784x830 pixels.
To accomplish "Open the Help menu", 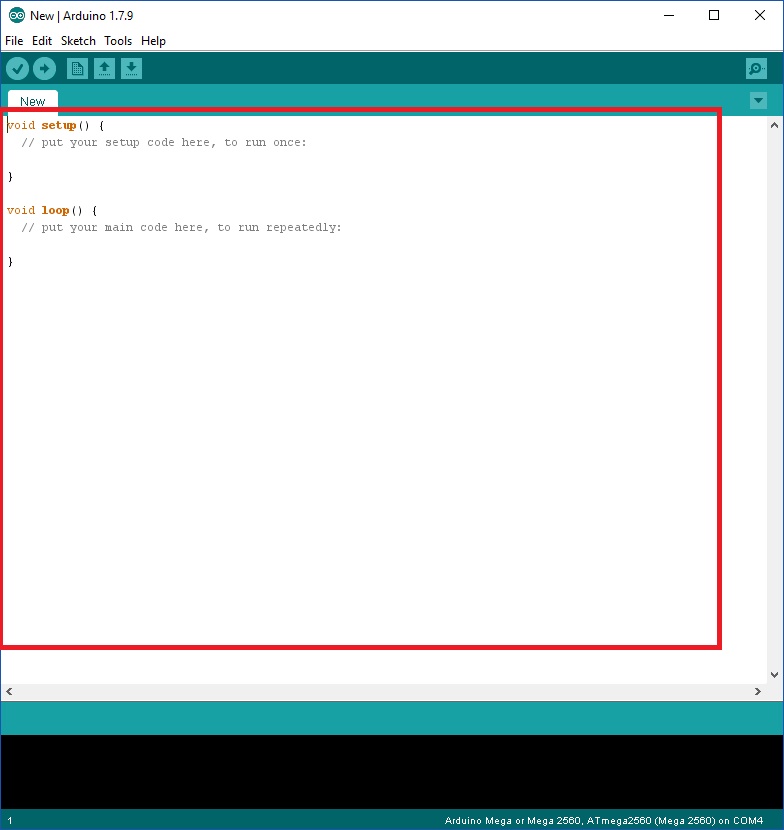I will [x=153, y=41].
